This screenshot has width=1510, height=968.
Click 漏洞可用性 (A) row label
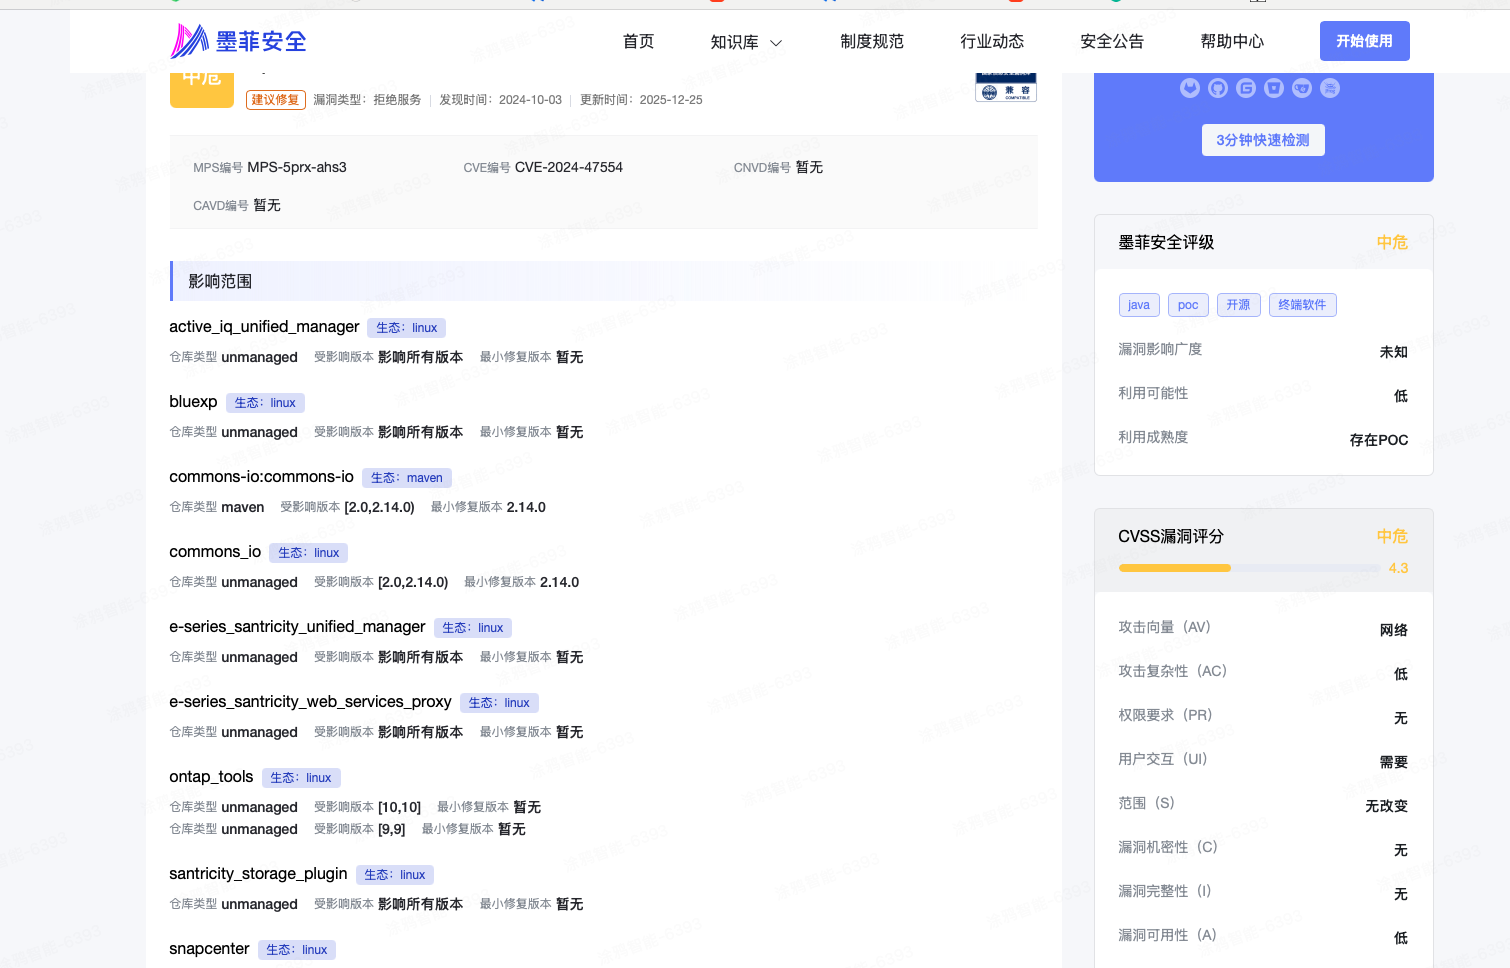point(1167,935)
